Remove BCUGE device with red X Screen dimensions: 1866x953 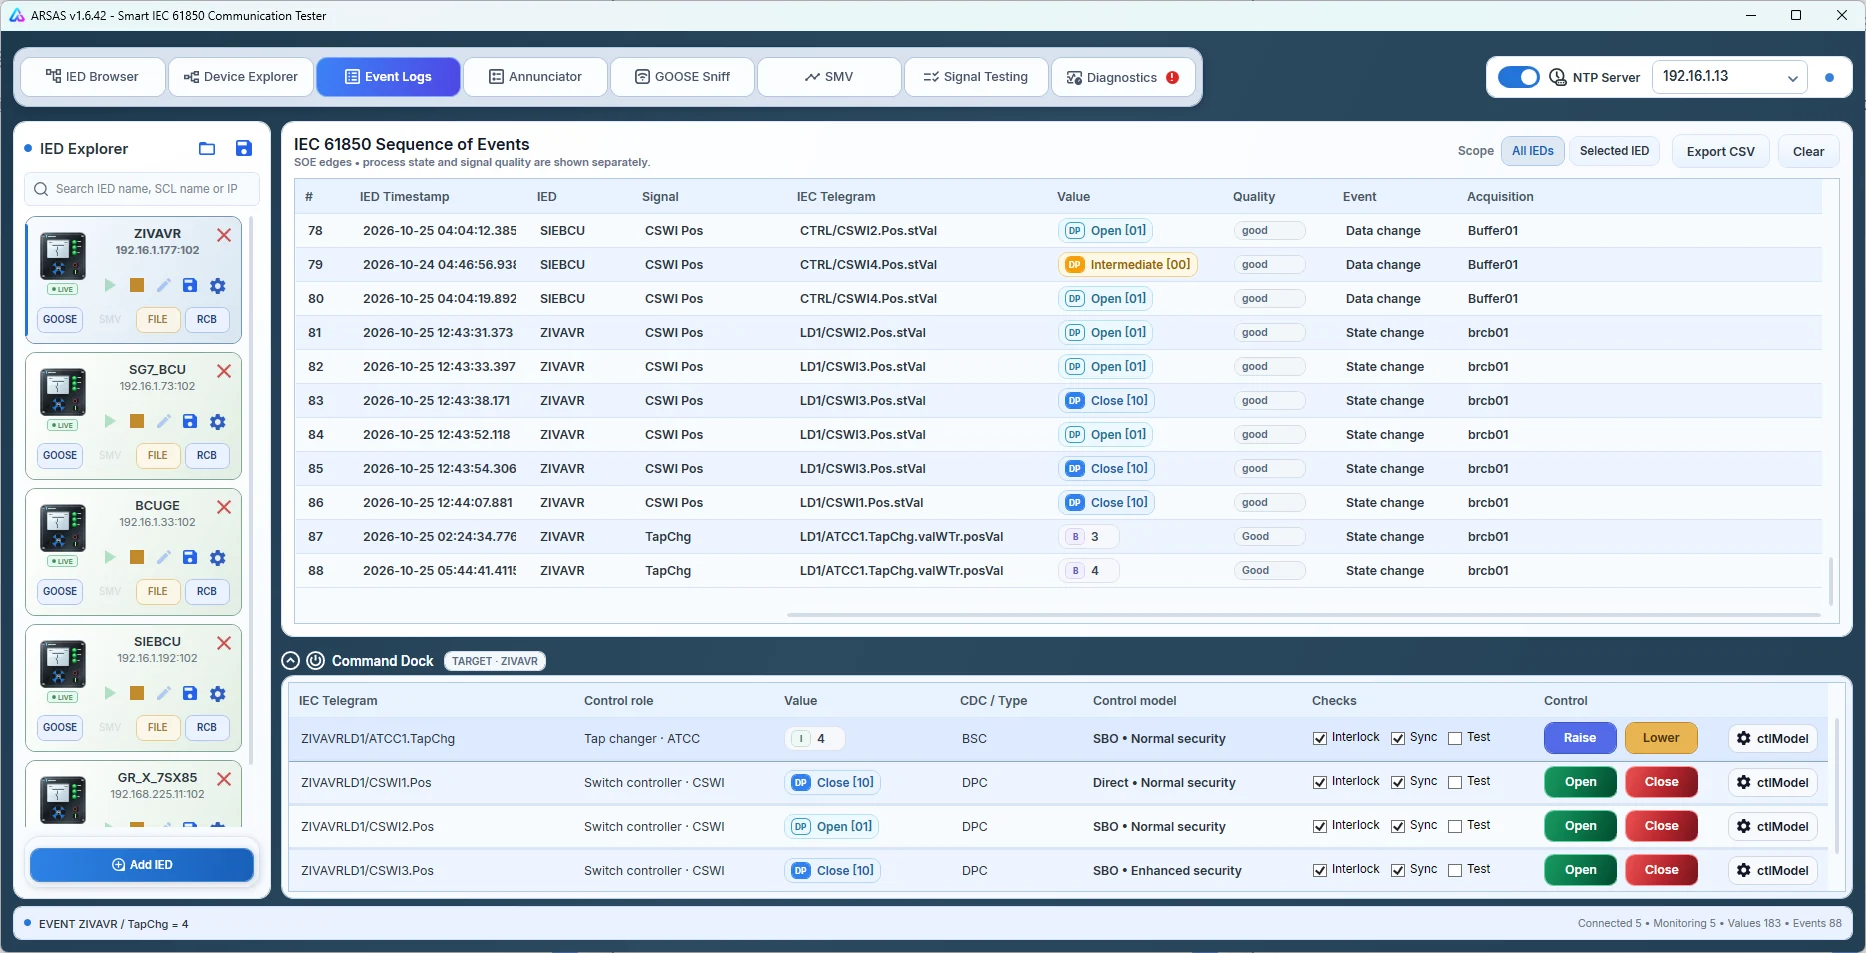[x=224, y=507]
